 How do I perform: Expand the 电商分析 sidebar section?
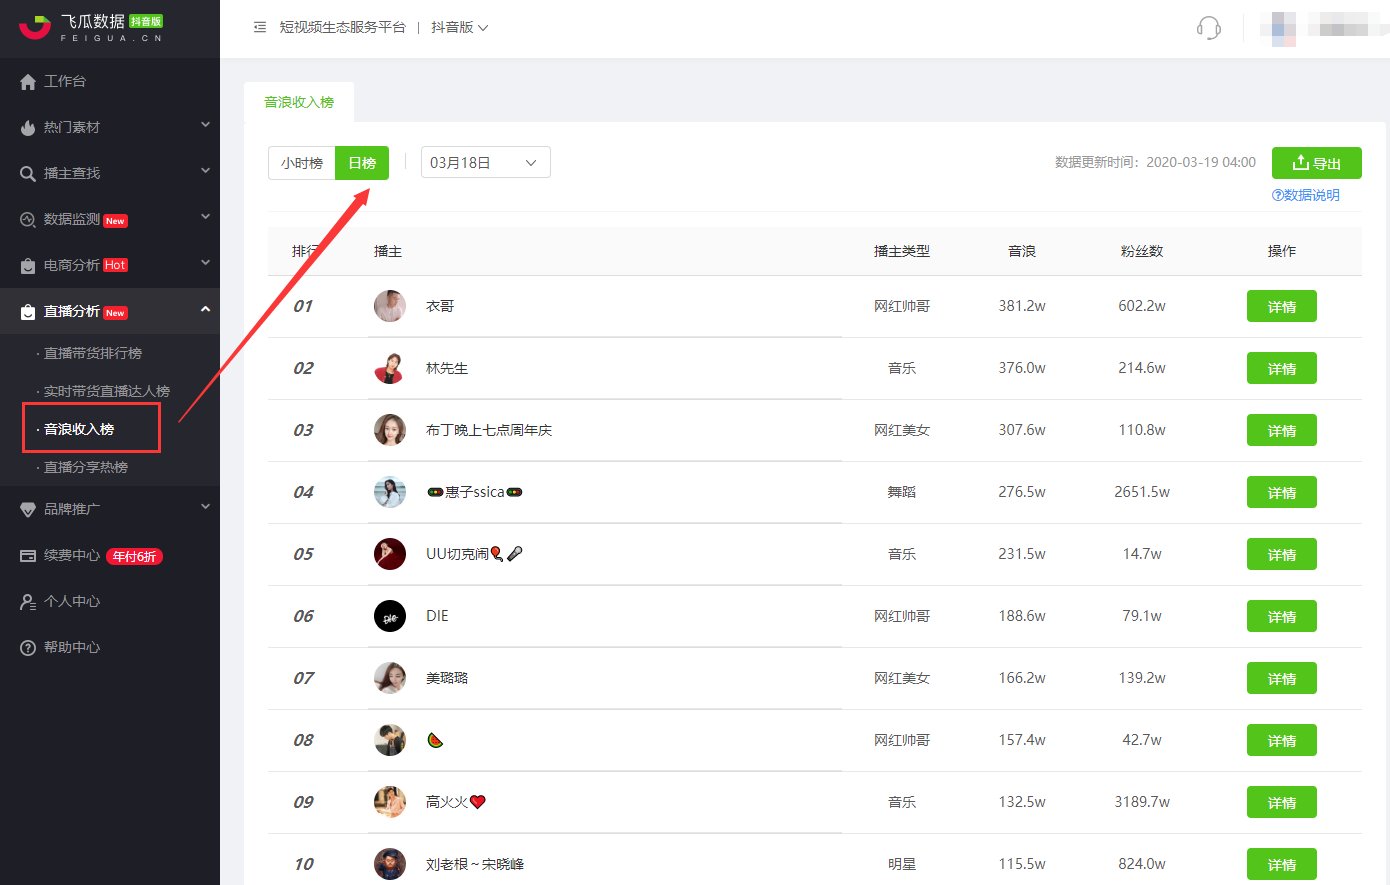click(x=205, y=264)
